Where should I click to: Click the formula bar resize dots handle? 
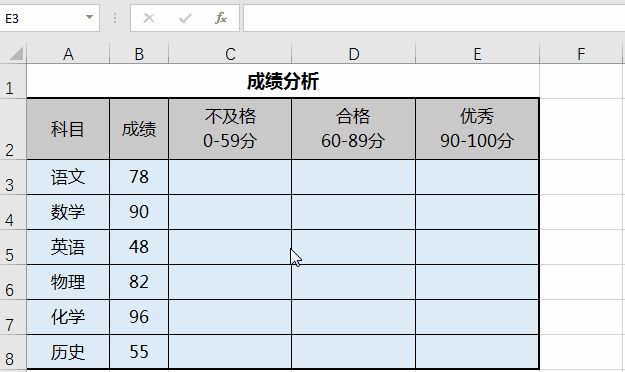click(x=115, y=18)
